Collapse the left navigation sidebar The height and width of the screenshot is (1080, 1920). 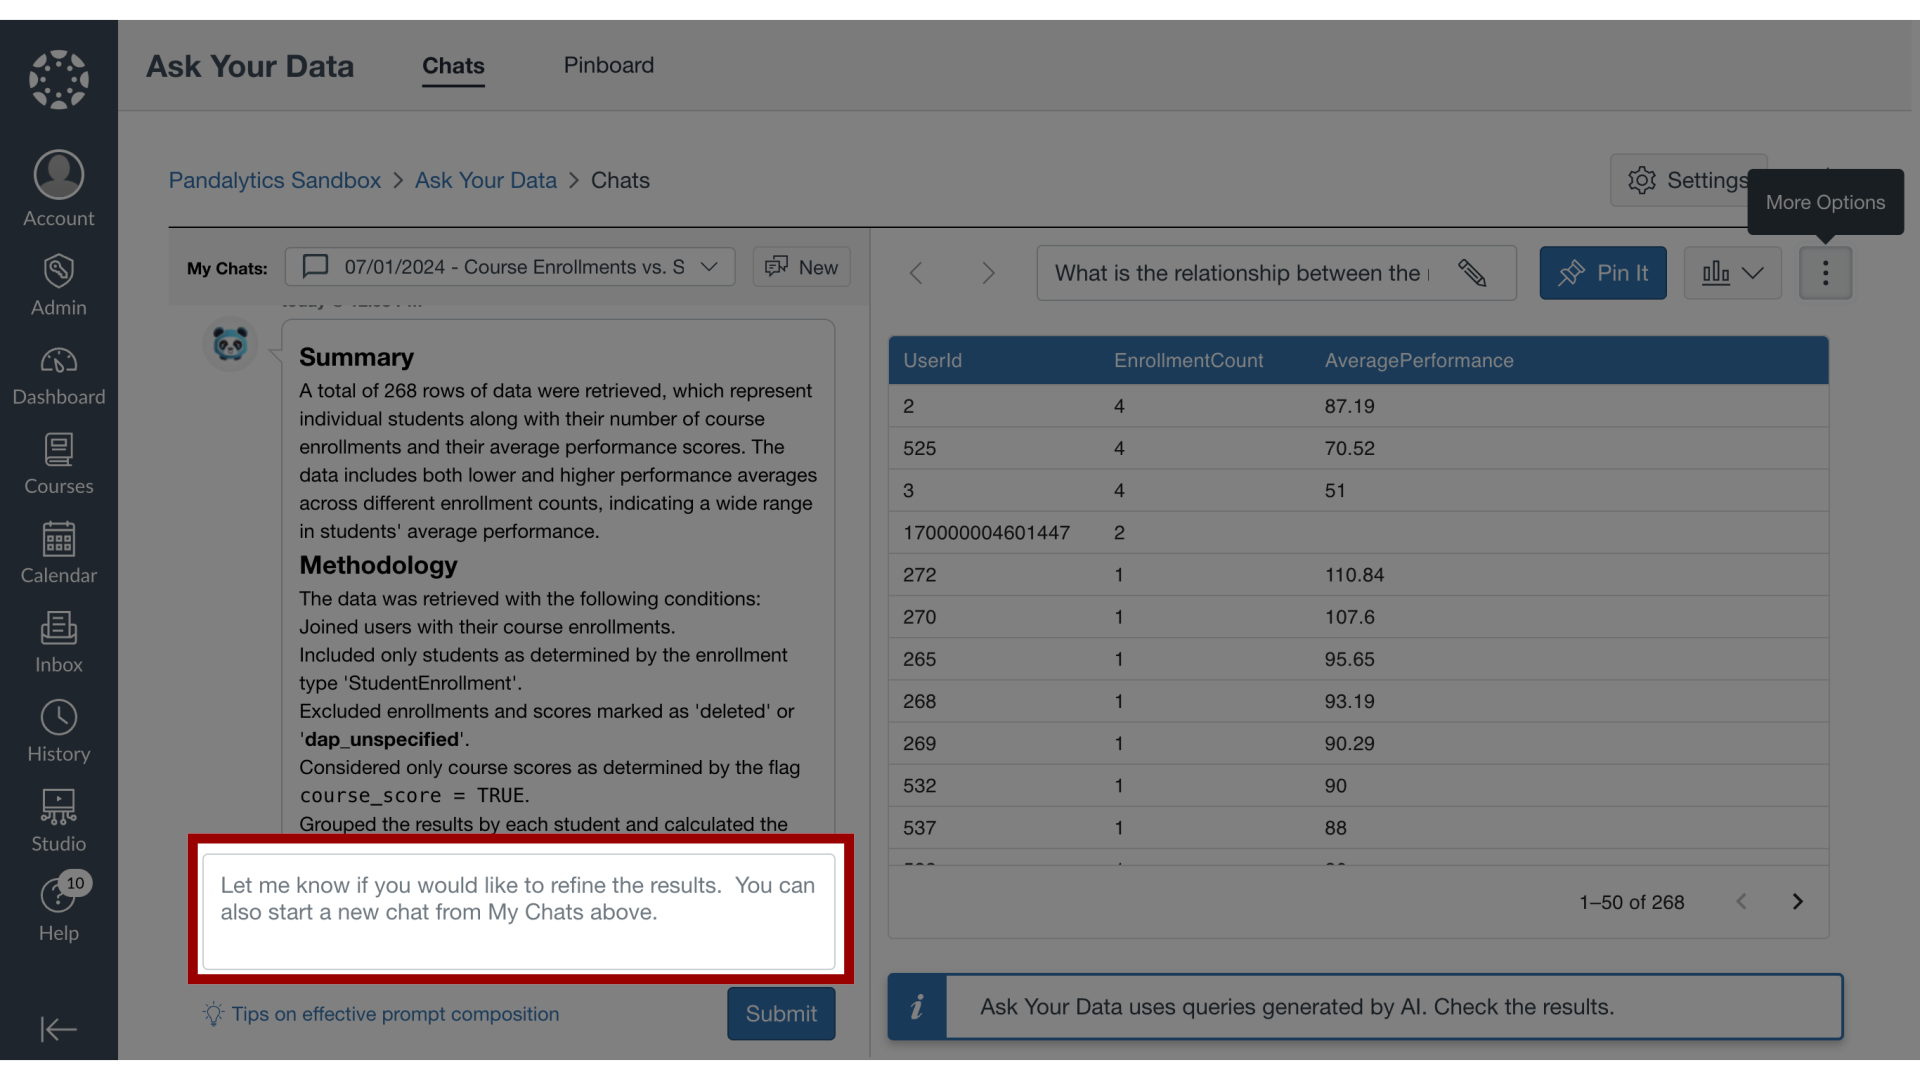coord(57,1029)
